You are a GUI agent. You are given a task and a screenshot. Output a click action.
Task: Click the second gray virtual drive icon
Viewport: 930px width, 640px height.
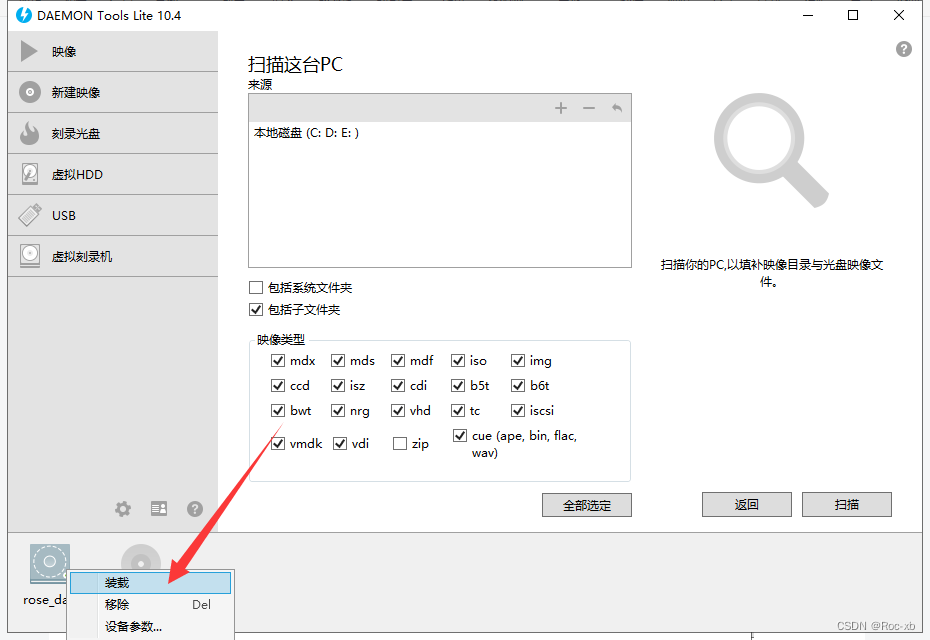pyautogui.click(x=141, y=558)
